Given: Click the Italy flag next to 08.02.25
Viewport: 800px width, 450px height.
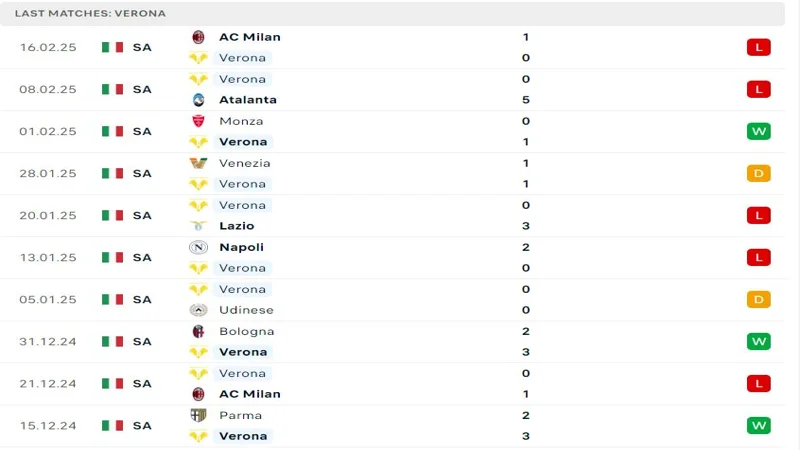Looking at the screenshot, I should (x=112, y=89).
